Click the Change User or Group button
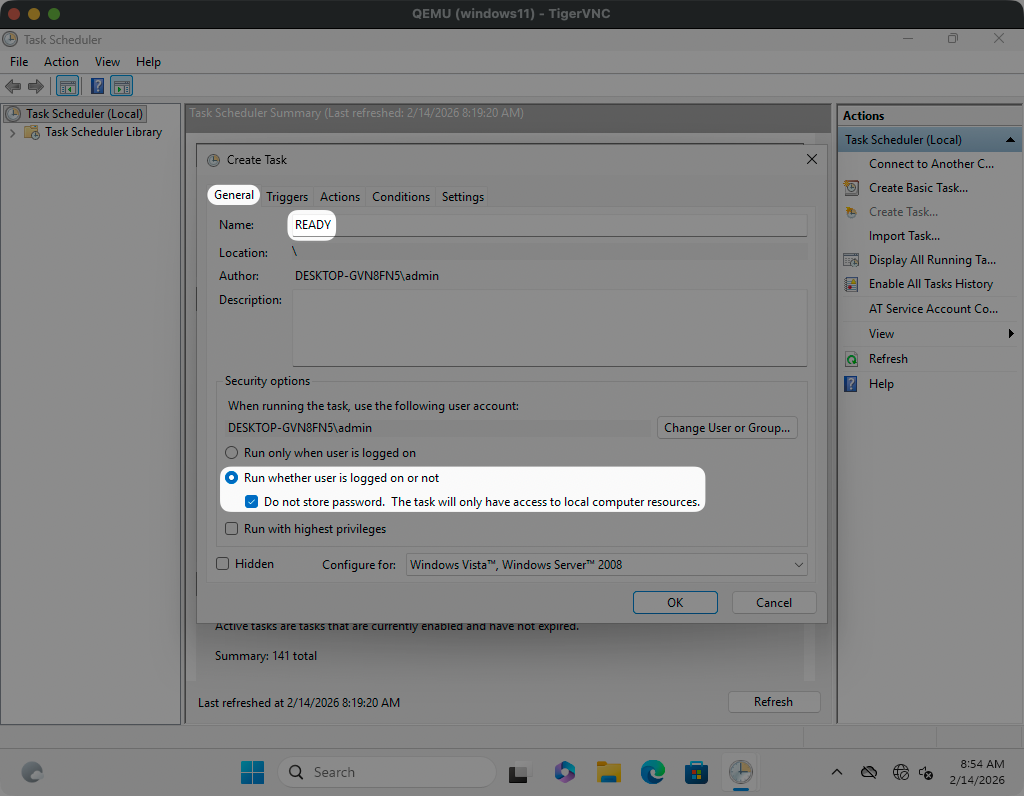This screenshot has width=1024, height=796. (x=727, y=428)
